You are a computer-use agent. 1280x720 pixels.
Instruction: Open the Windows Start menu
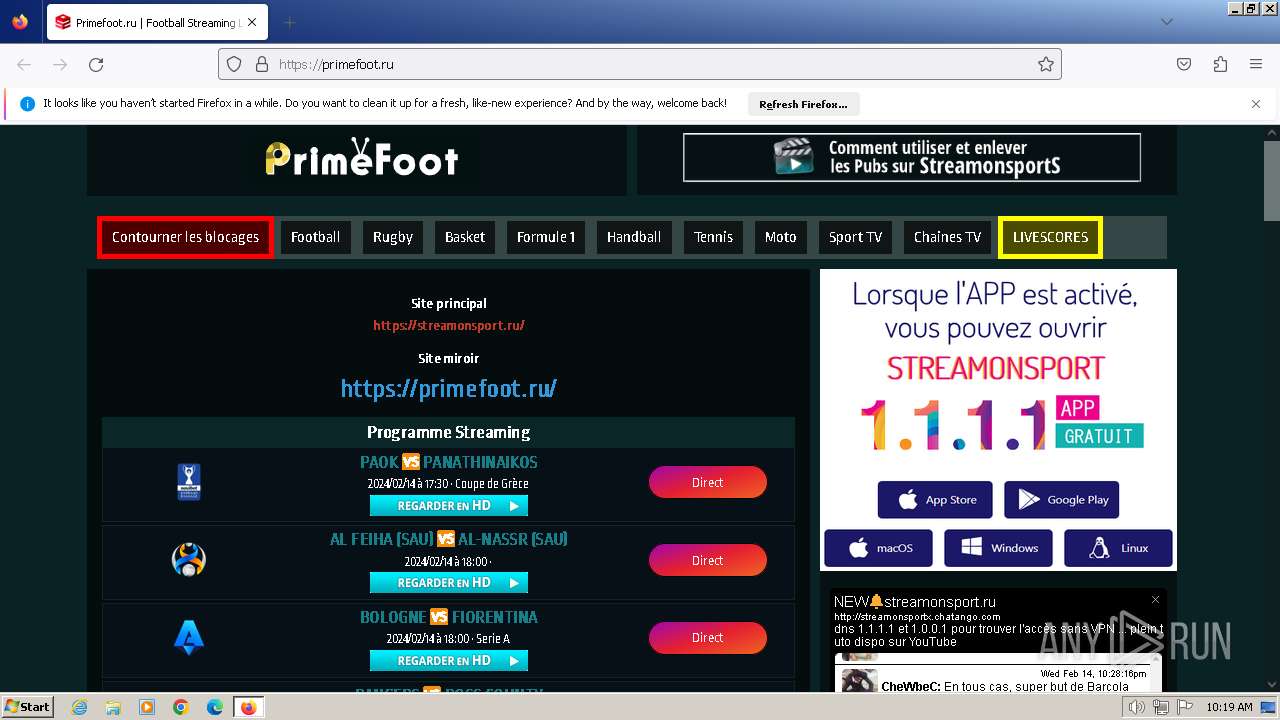27,706
